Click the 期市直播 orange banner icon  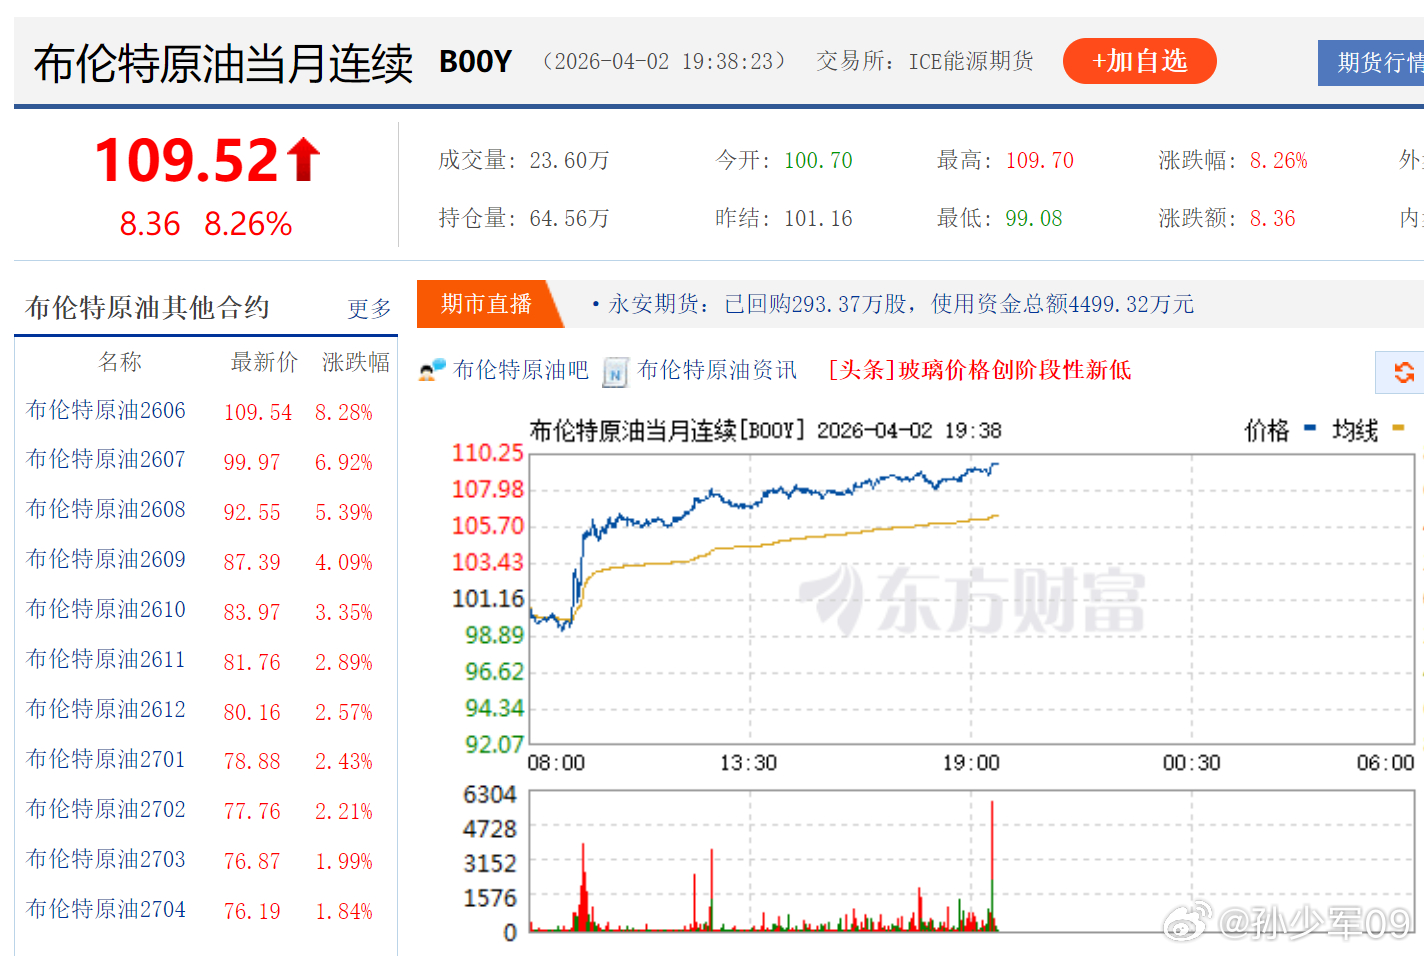click(x=489, y=304)
